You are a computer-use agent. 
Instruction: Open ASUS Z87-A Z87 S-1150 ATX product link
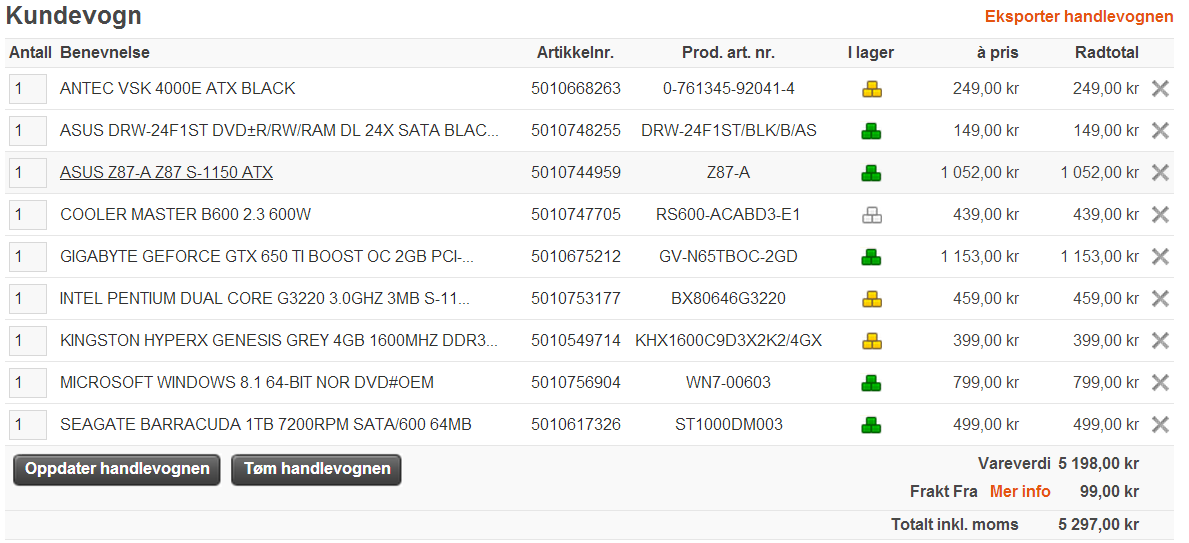(166, 173)
